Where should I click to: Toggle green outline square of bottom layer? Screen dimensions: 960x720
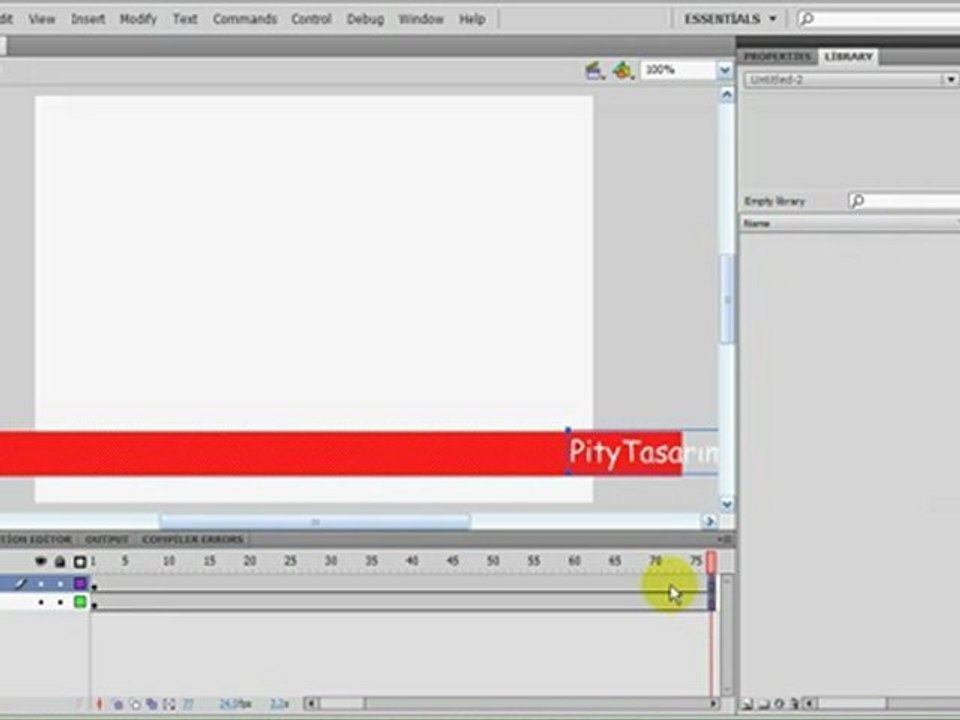coord(80,602)
